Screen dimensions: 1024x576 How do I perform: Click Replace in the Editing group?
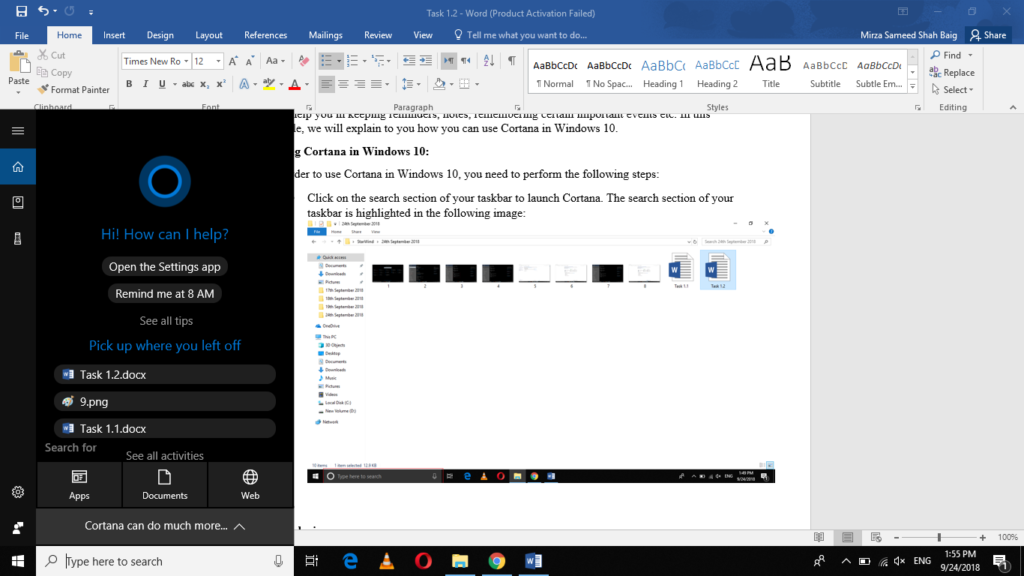coord(953,72)
